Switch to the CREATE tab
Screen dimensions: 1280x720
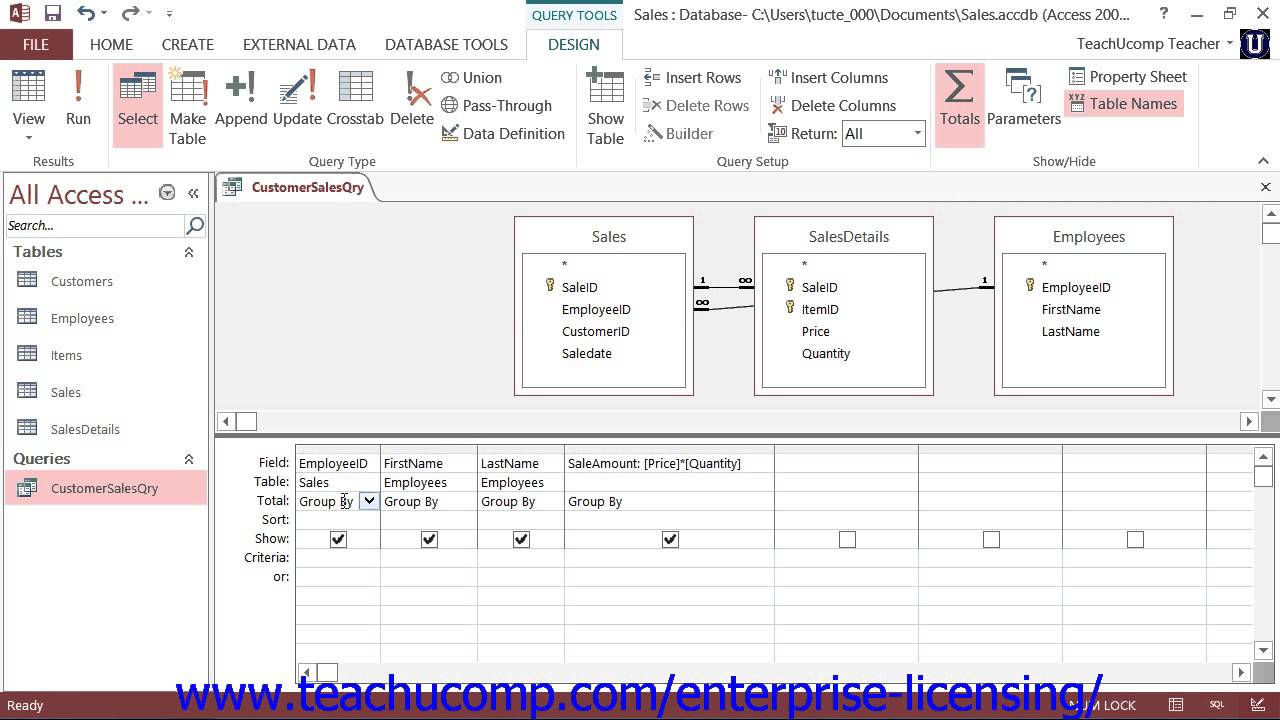pyautogui.click(x=188, y=44)
